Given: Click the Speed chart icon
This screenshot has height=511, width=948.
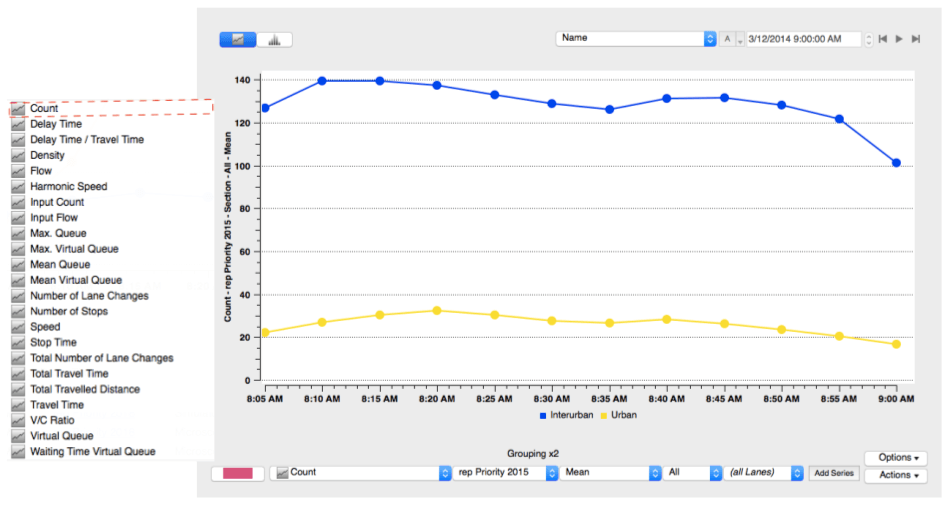Looking at the screenshot, I should coord(18,327).
